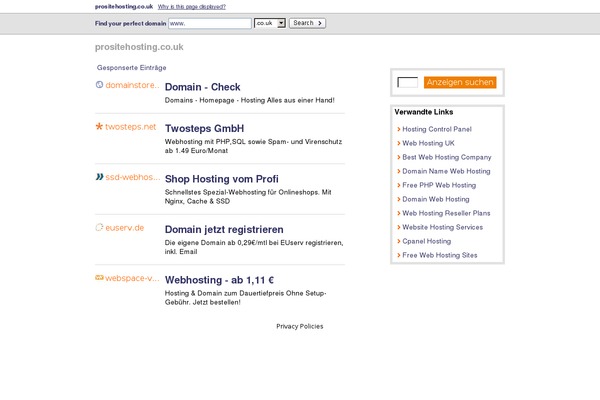Click the gray prositehosting.co.uk page heading
The width and height of the screenshot is (600, 400).
pos(139,47)
